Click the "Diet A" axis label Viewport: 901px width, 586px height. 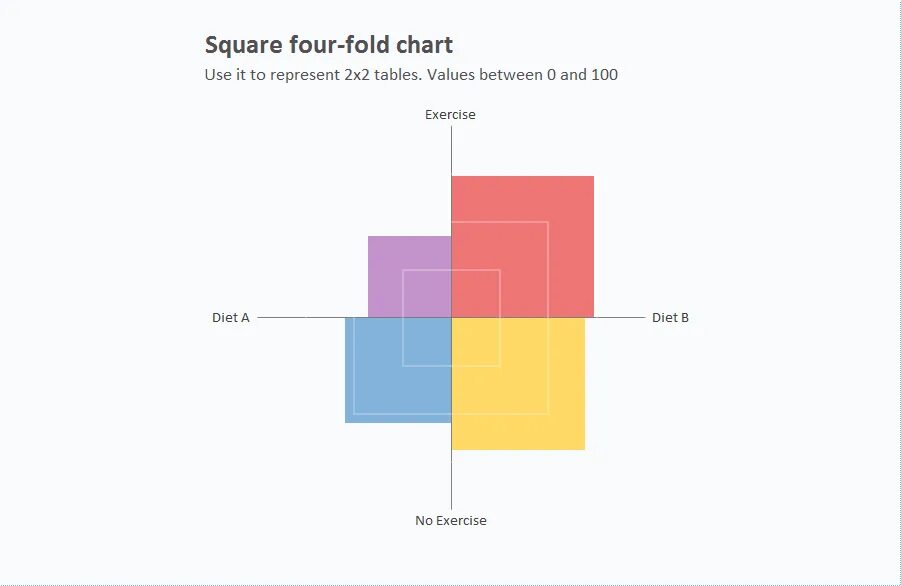(x=230, y=318)
